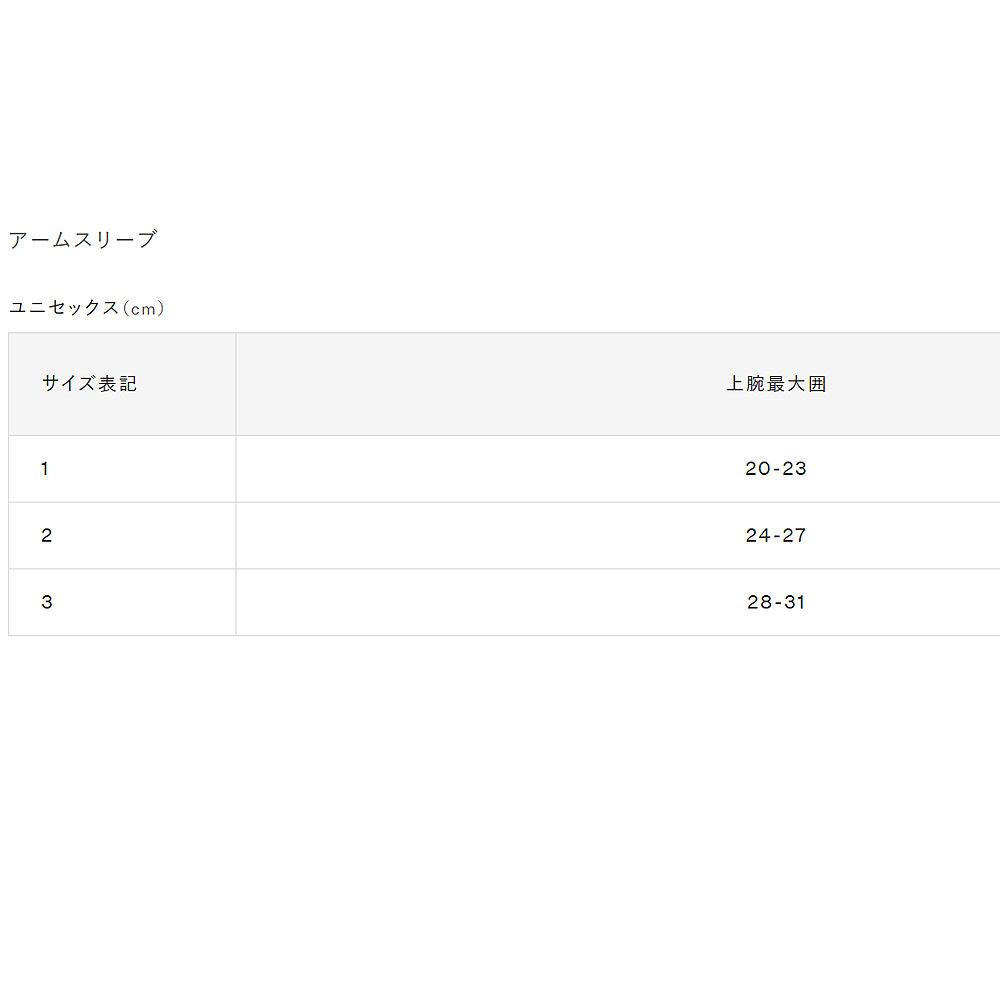Click the divider between the two header columns
The image size is (1000, 1000).
(x=236, y=384)
